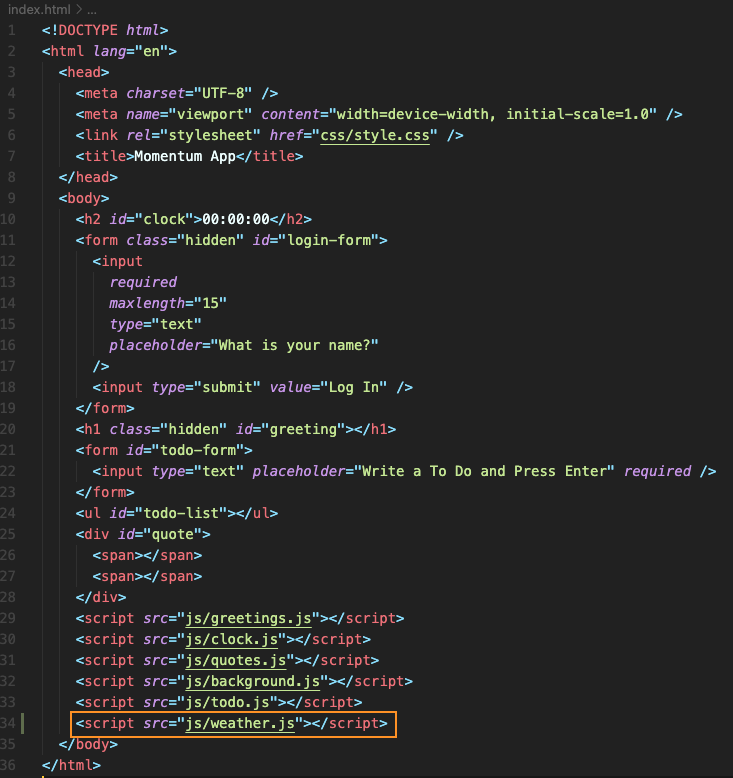Open the js/clock.js script path

pyautogui.click(x=231, y=639)
